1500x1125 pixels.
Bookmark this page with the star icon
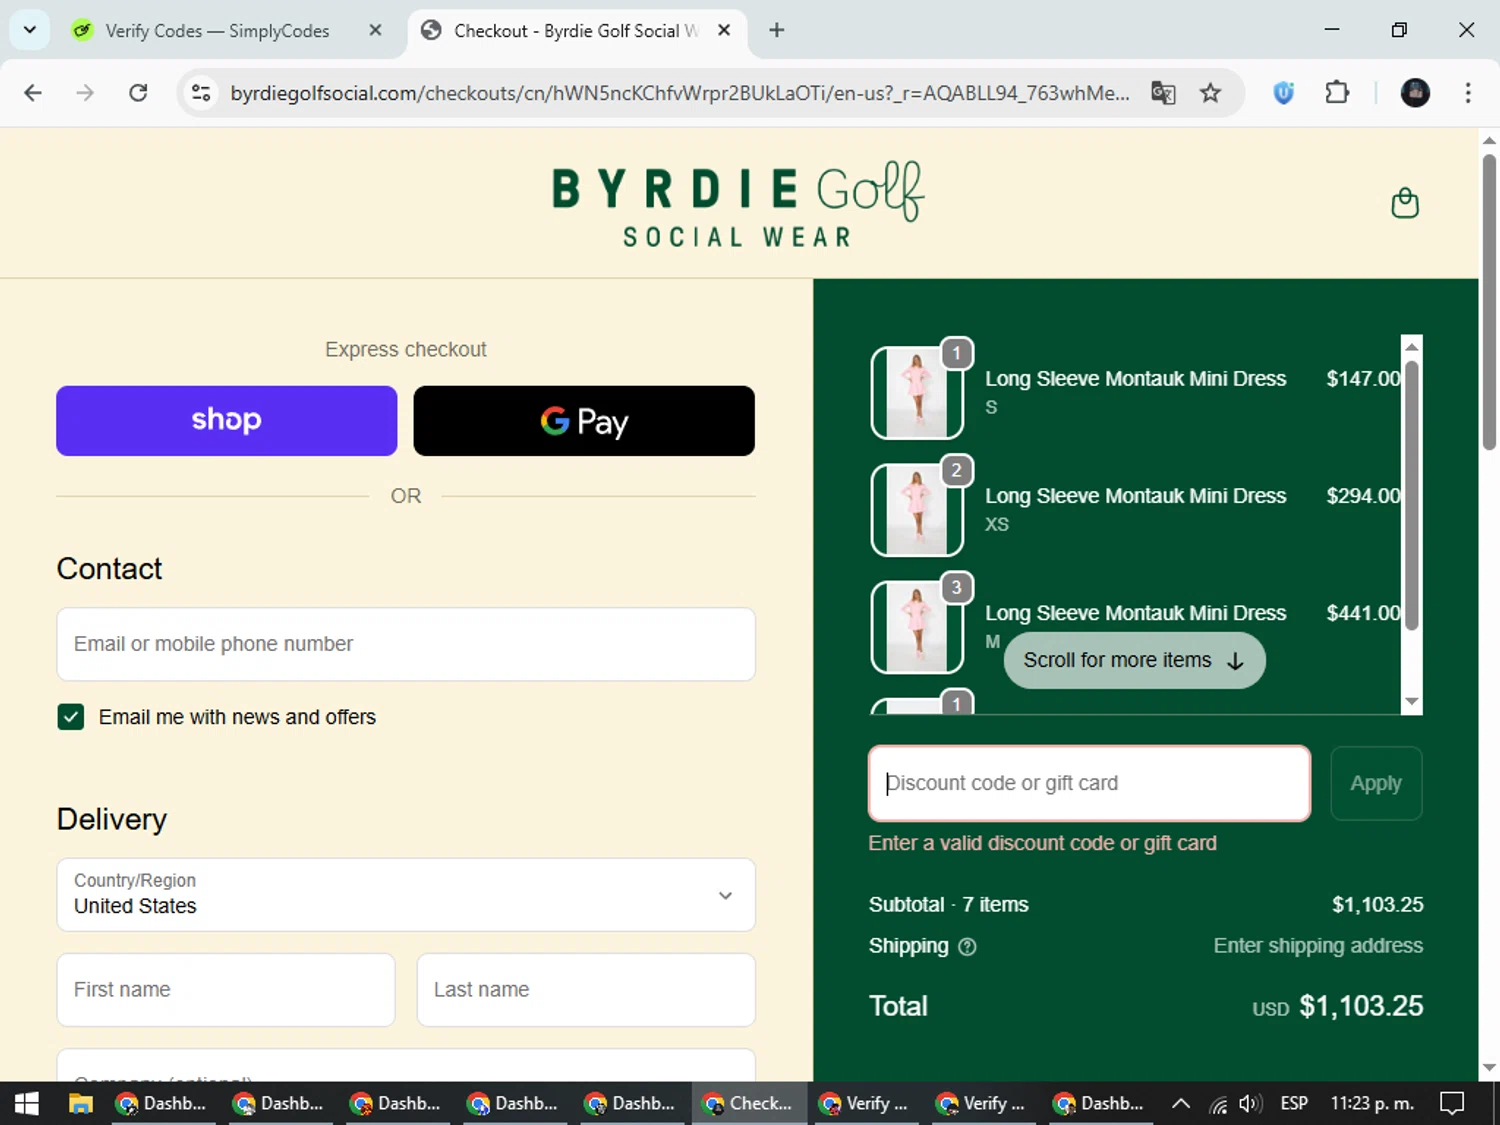tap(1210, 93)
